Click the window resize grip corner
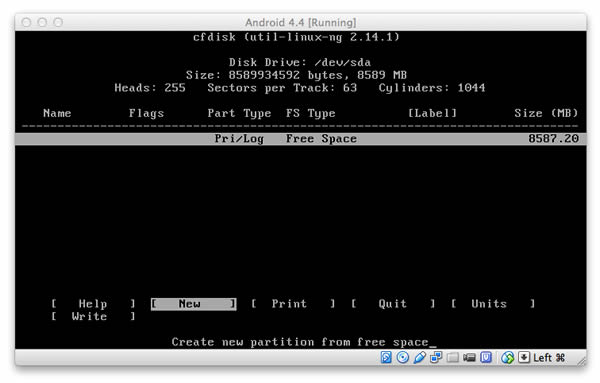The image size is (600, 383). coord(582,360)
